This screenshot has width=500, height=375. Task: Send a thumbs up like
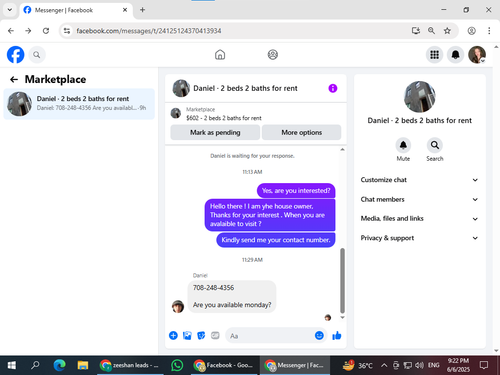tap(337, 335)
